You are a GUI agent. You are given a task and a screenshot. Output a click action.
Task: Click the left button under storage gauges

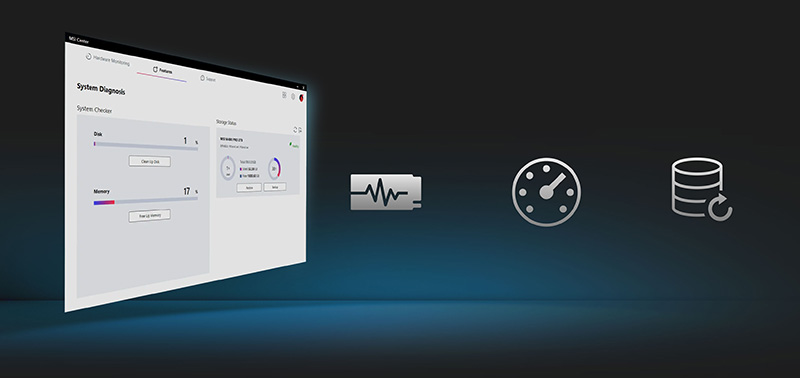[249, 188]
